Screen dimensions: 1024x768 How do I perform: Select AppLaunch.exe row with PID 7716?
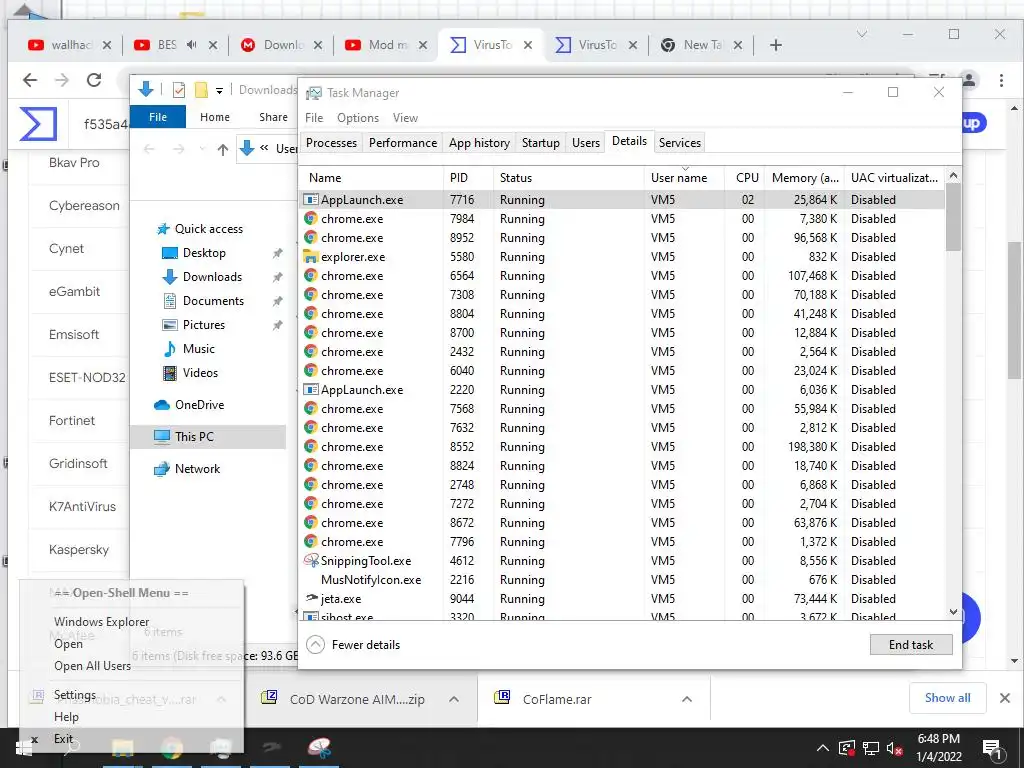click(622, 199)
